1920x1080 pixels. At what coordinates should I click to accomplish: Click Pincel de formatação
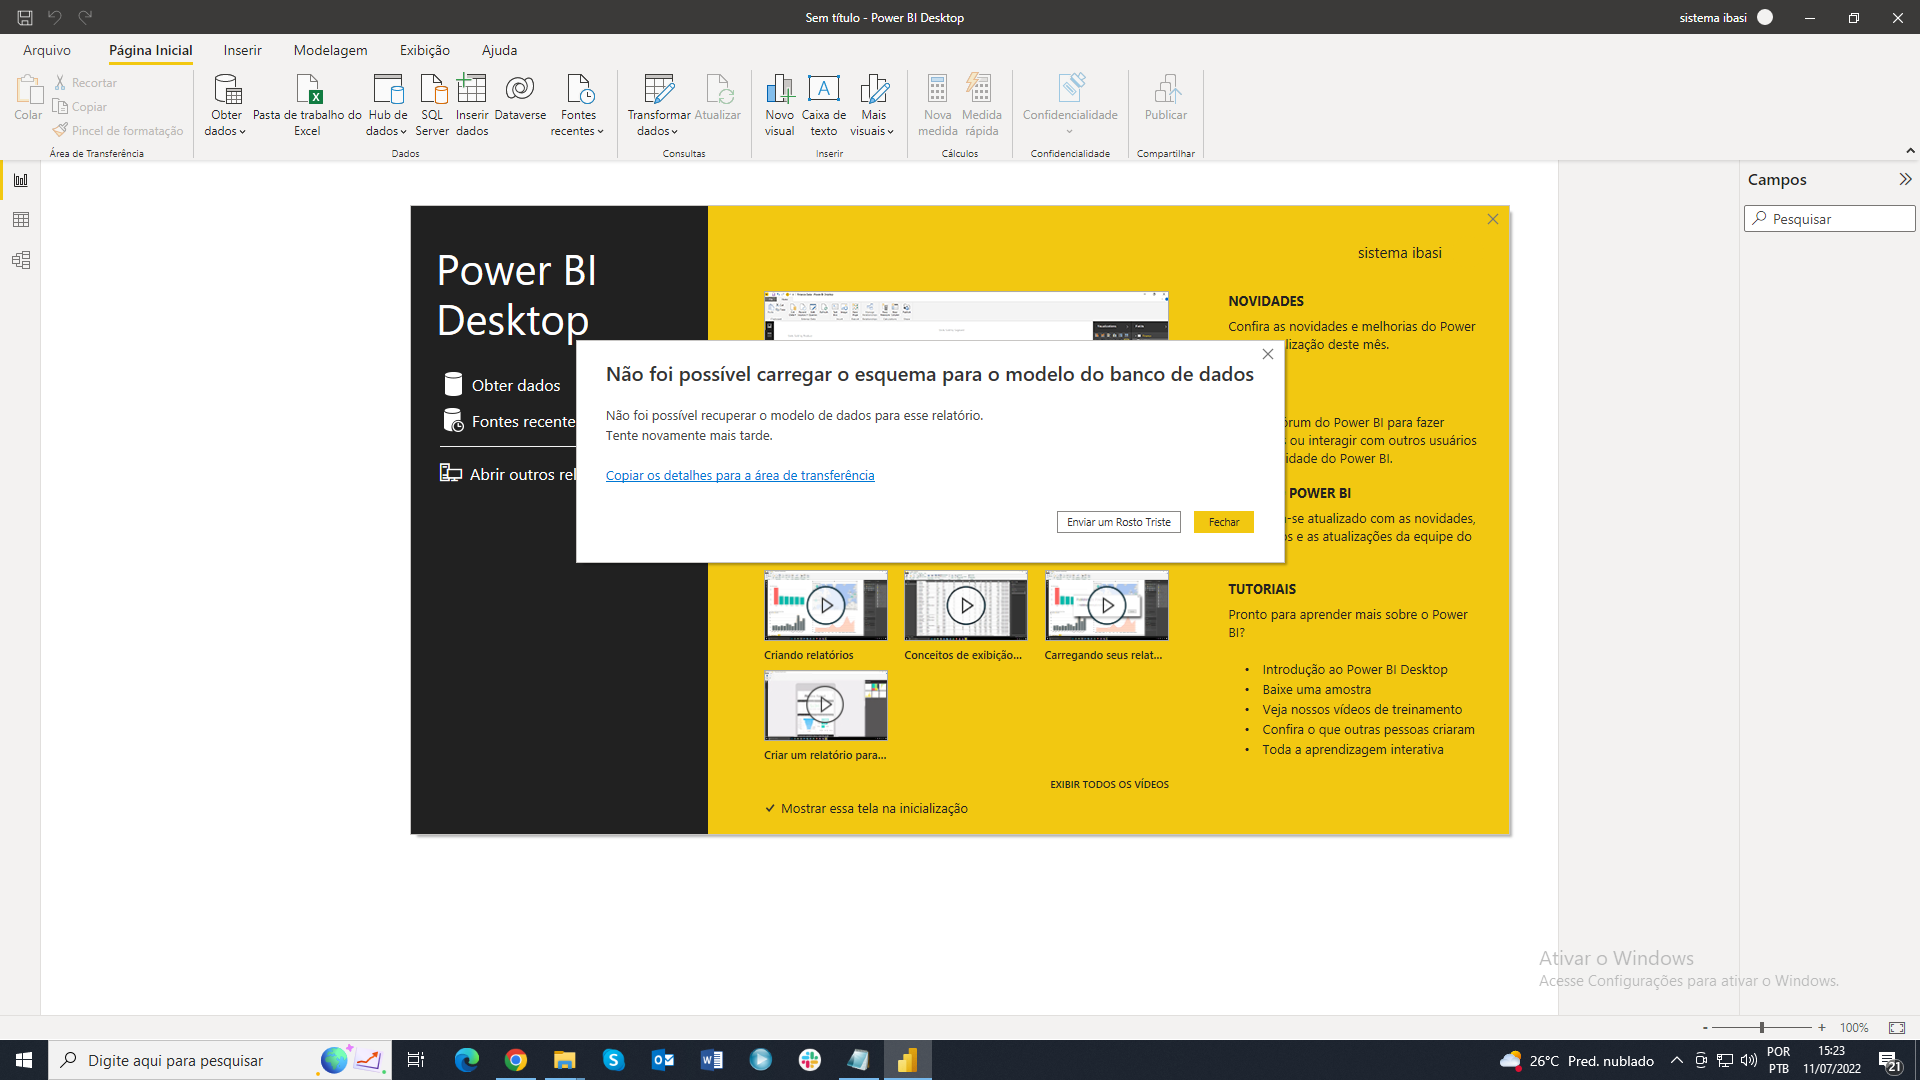118,130
